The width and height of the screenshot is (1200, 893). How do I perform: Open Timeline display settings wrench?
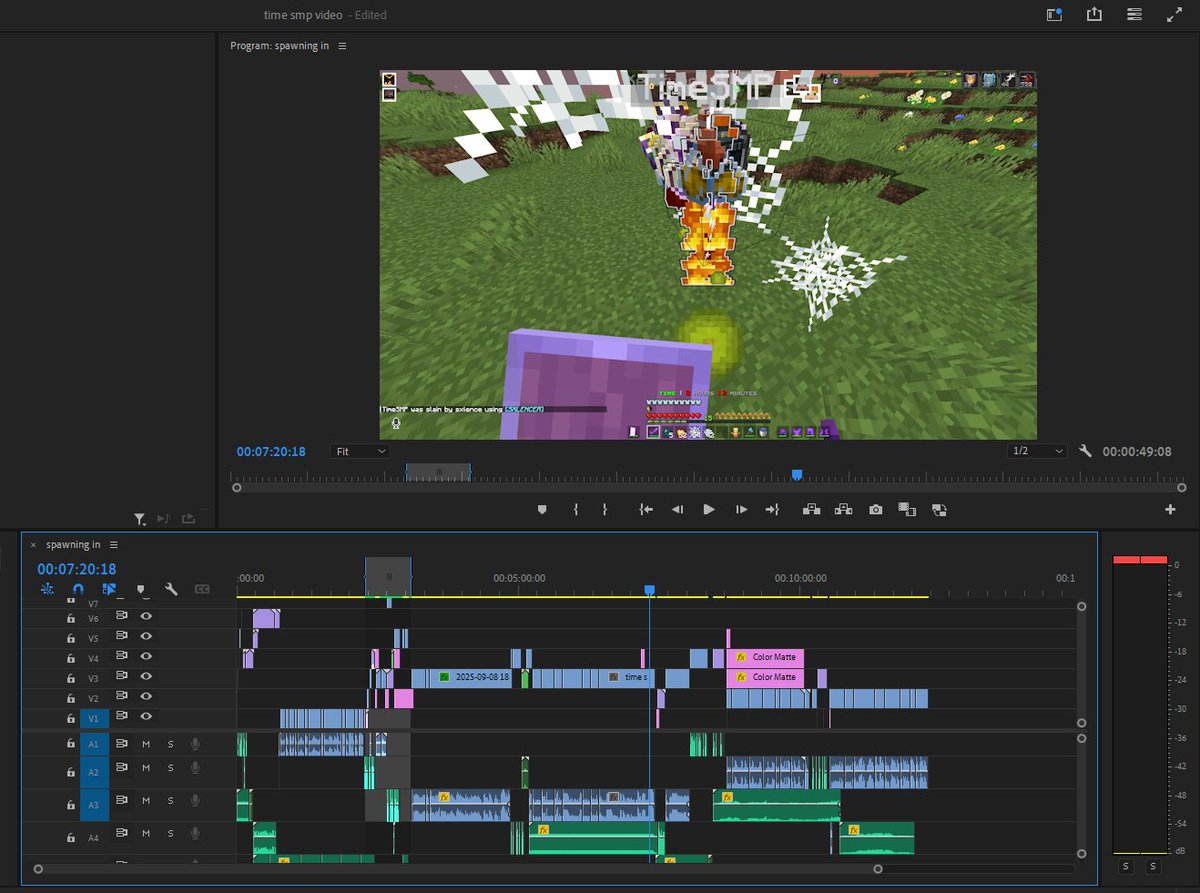[x=171, y=589]
